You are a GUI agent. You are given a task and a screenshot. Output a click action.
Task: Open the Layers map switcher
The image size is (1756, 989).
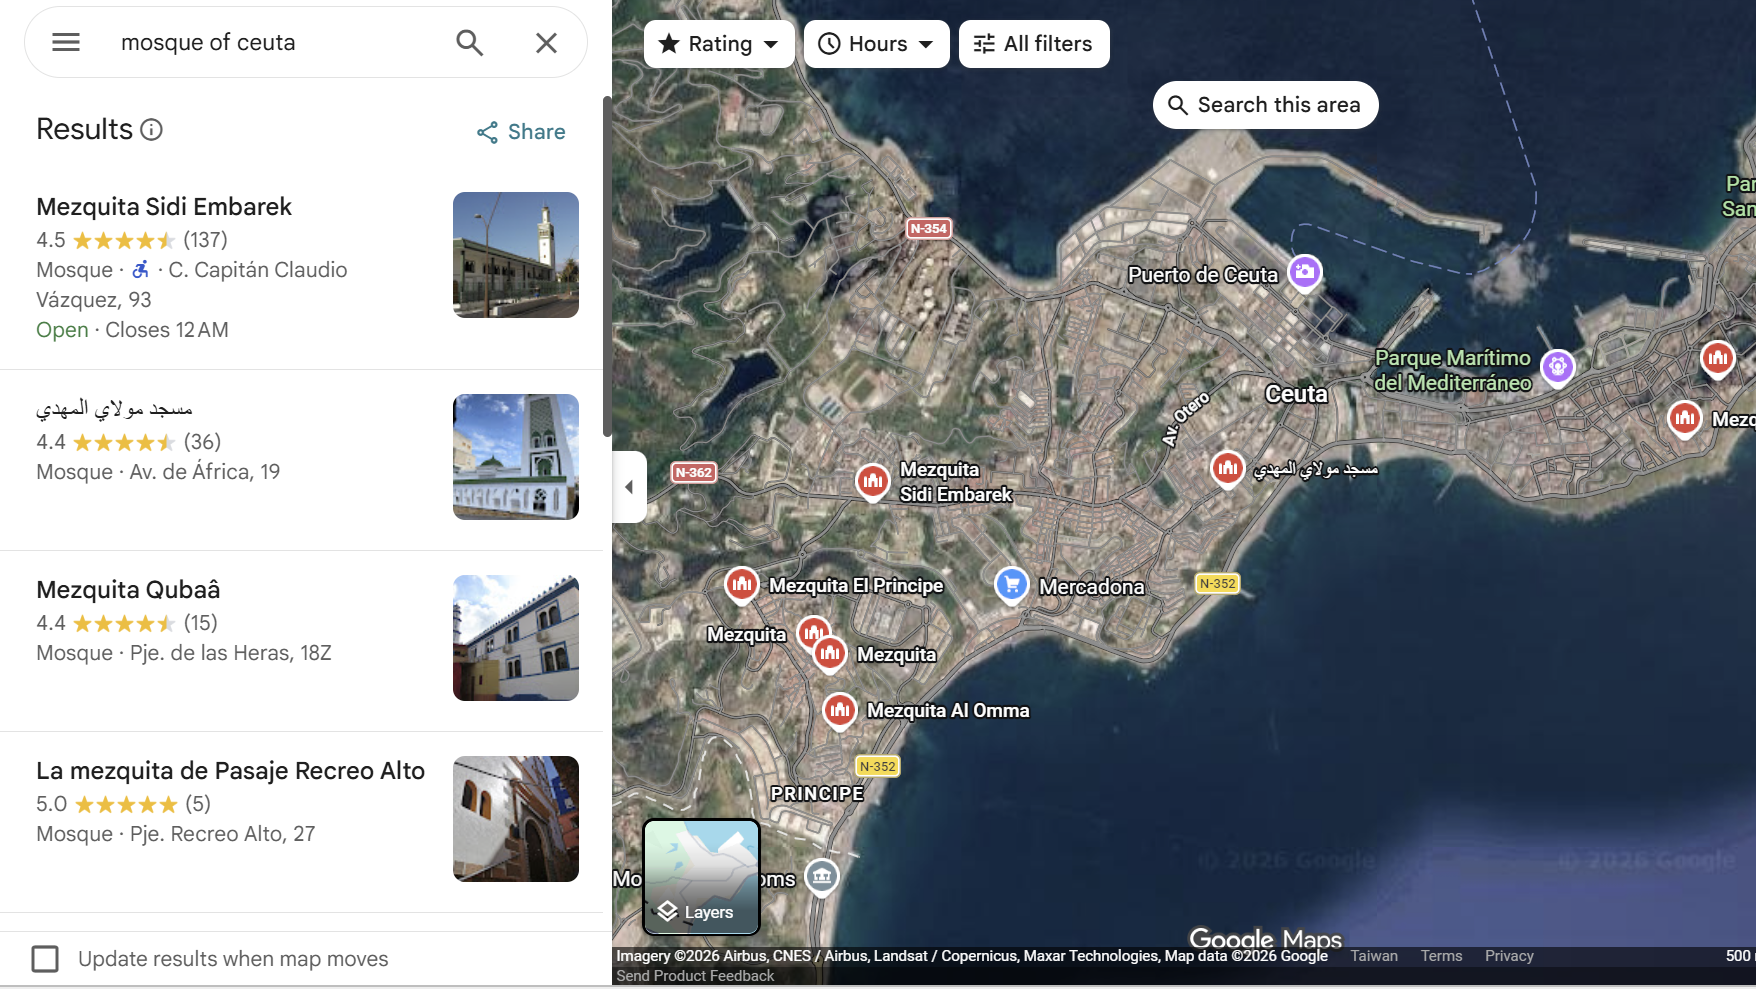(x=701, y=877)
